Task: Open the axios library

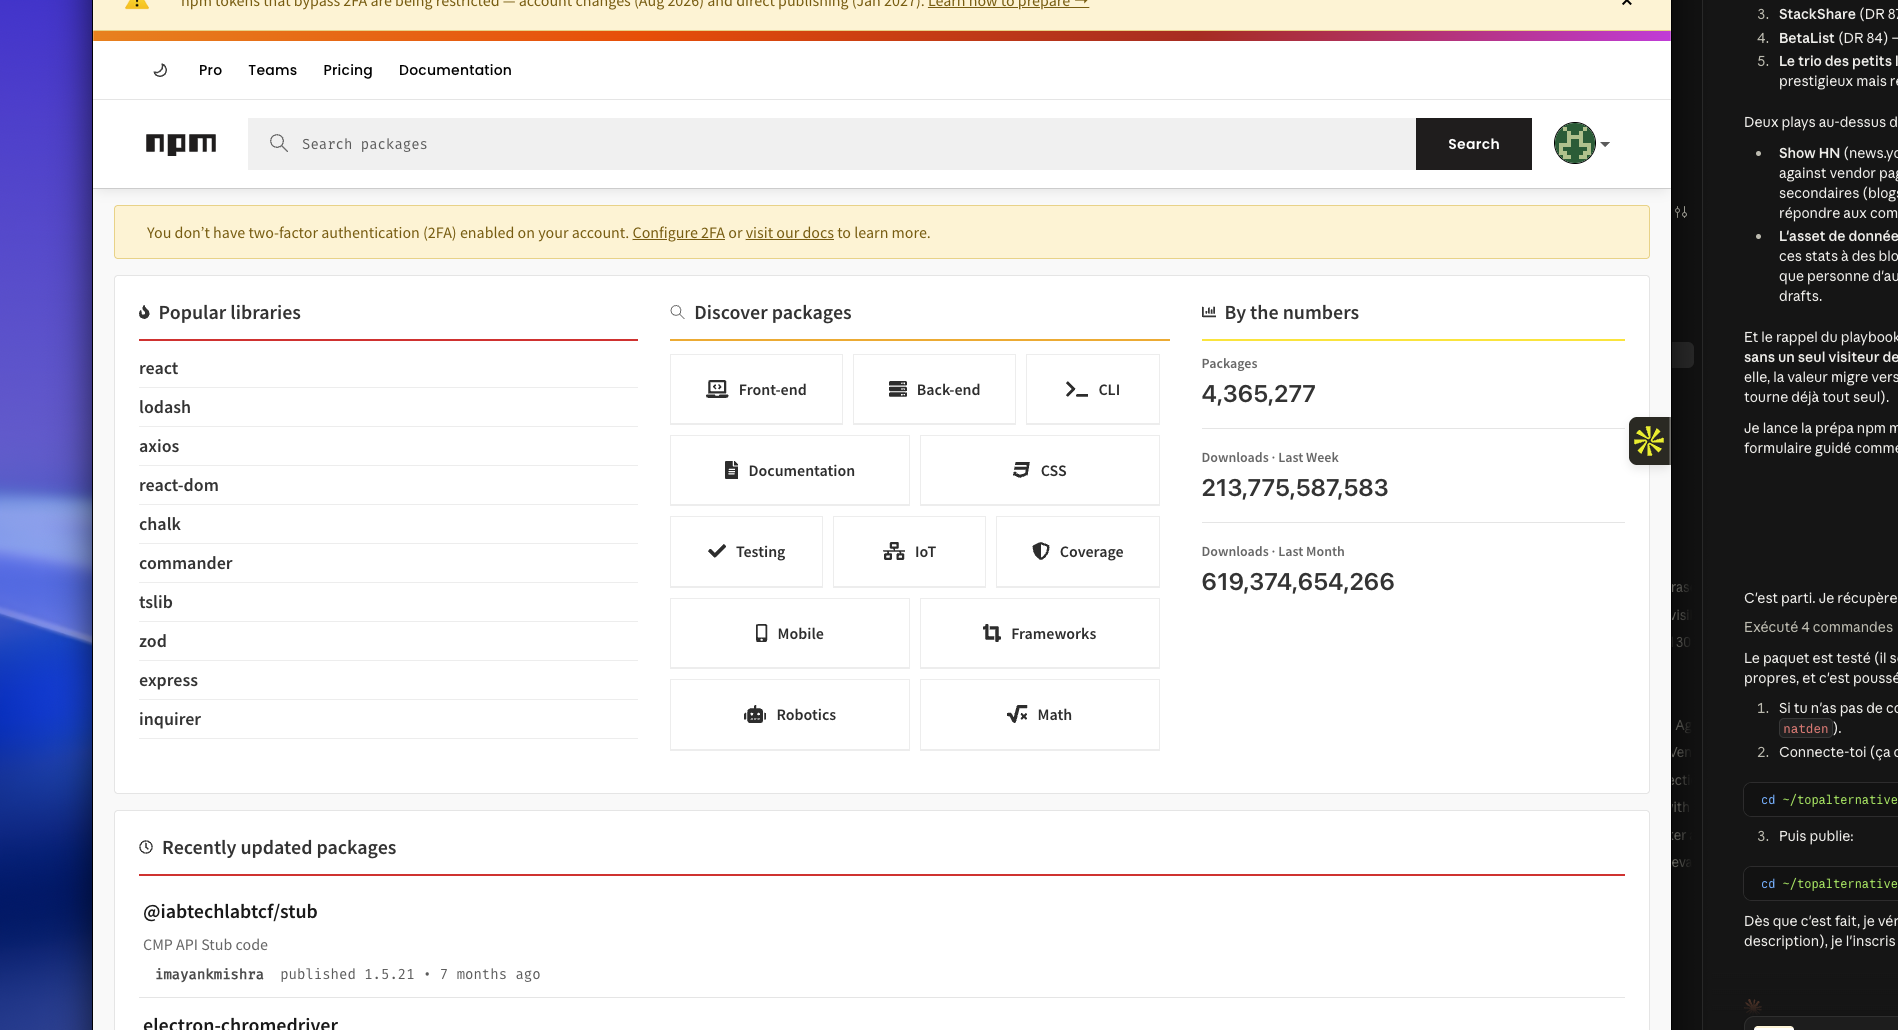Action: pos(159,446)
